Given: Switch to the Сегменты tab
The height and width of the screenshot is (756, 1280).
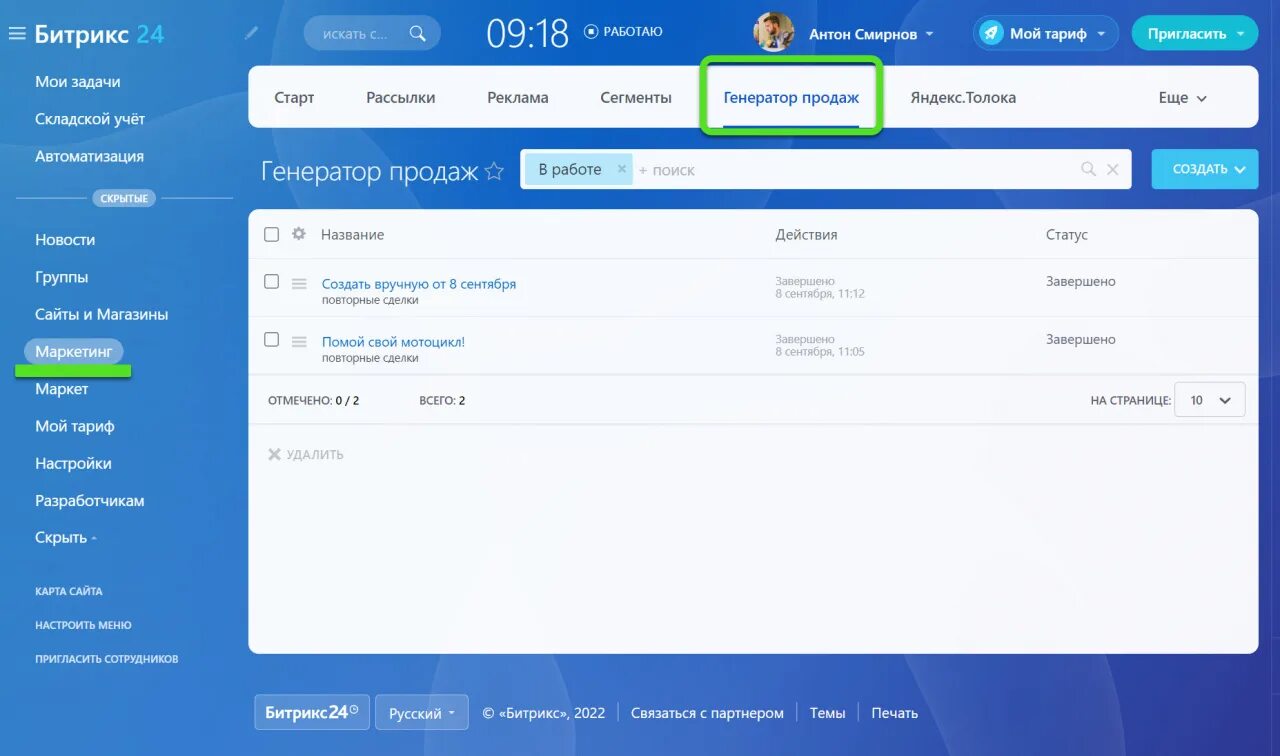Looking at the screenshot, I should click(x=636, y=98).
